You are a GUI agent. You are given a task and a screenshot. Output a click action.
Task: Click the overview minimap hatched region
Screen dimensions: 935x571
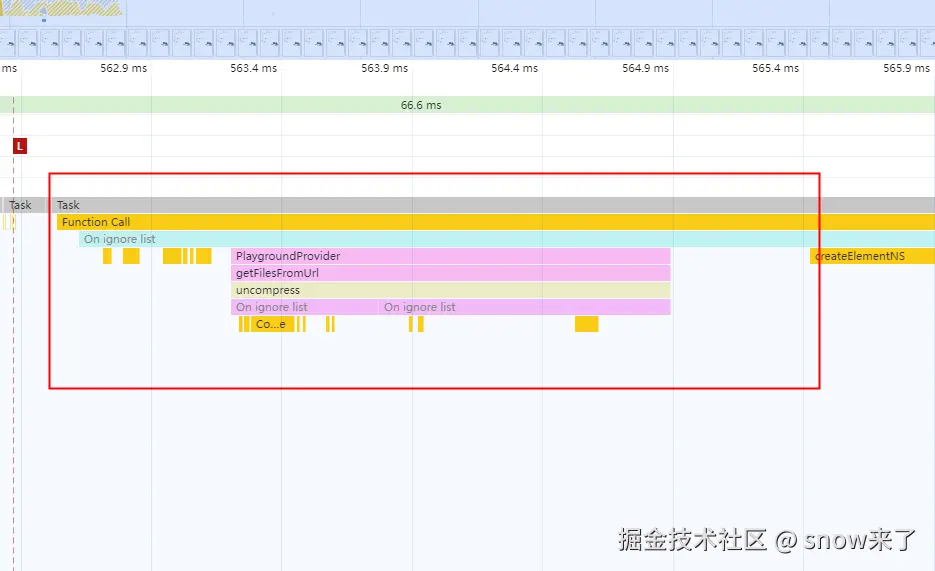point(62,8)
